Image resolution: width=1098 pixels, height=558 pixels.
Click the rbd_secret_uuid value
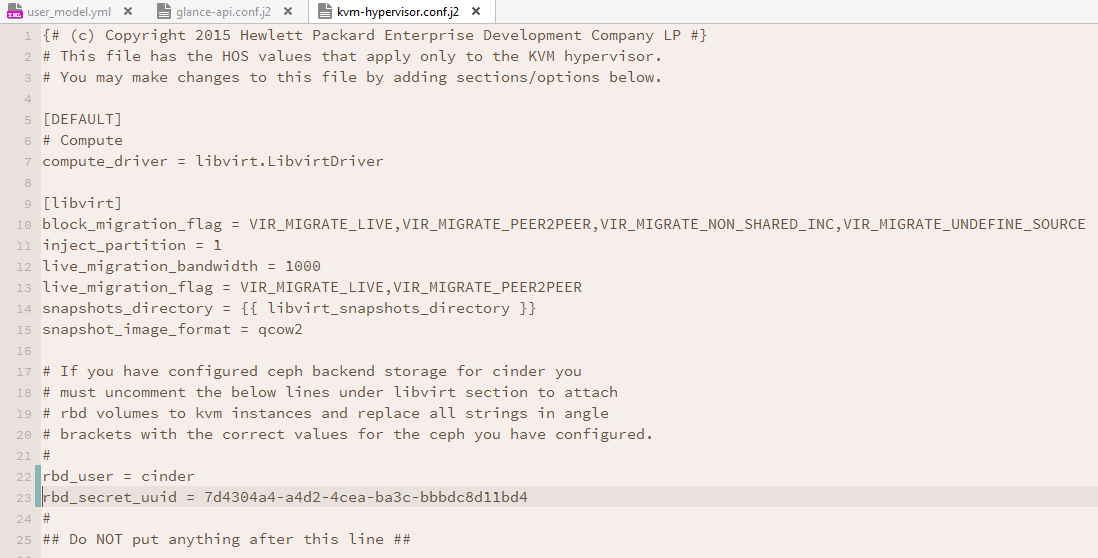pyautogui.click(x=364, y=497)
